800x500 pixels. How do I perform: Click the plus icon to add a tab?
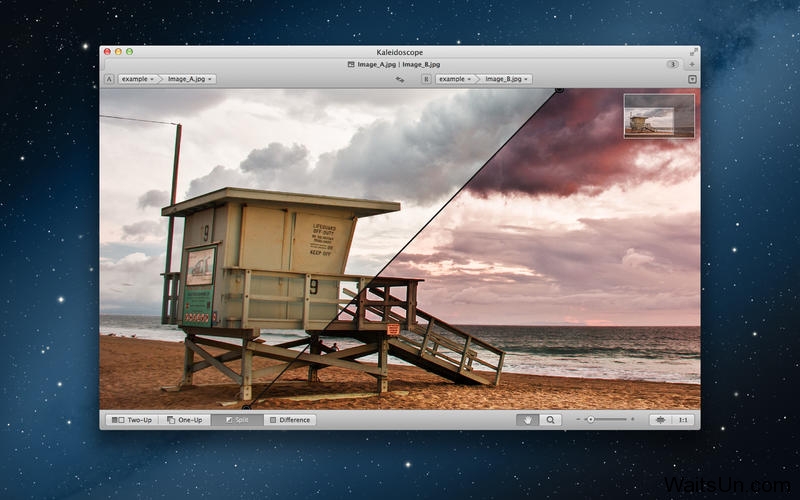(x=692, y=64)
